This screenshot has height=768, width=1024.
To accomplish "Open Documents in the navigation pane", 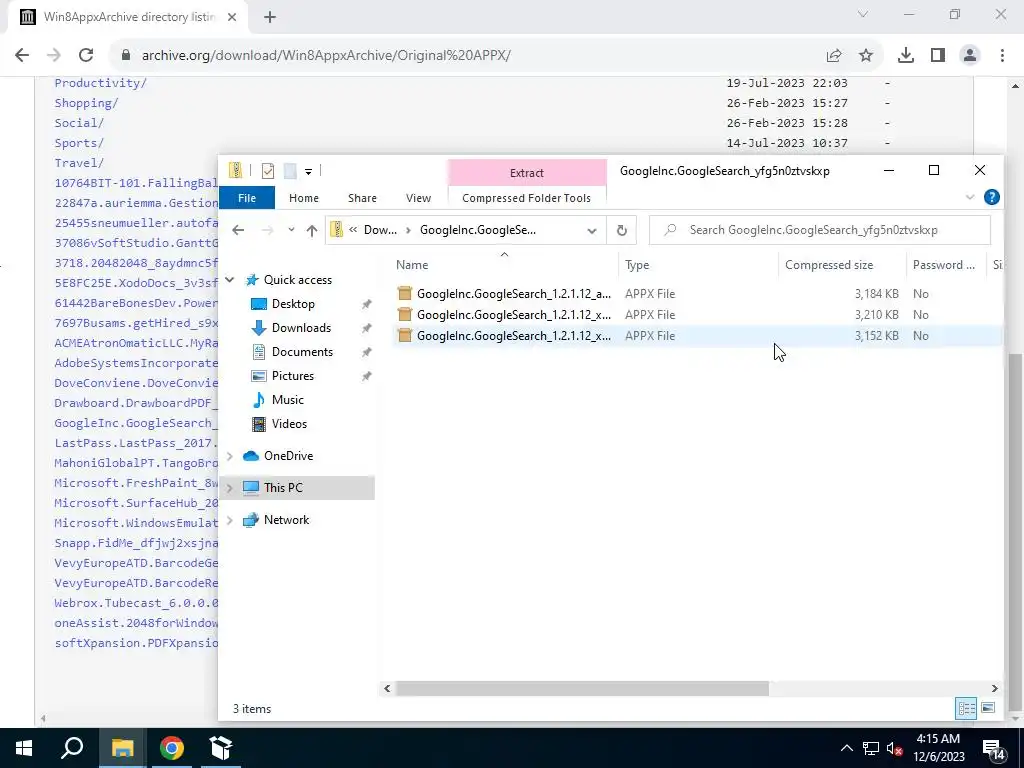I will (x=302, y=352).
